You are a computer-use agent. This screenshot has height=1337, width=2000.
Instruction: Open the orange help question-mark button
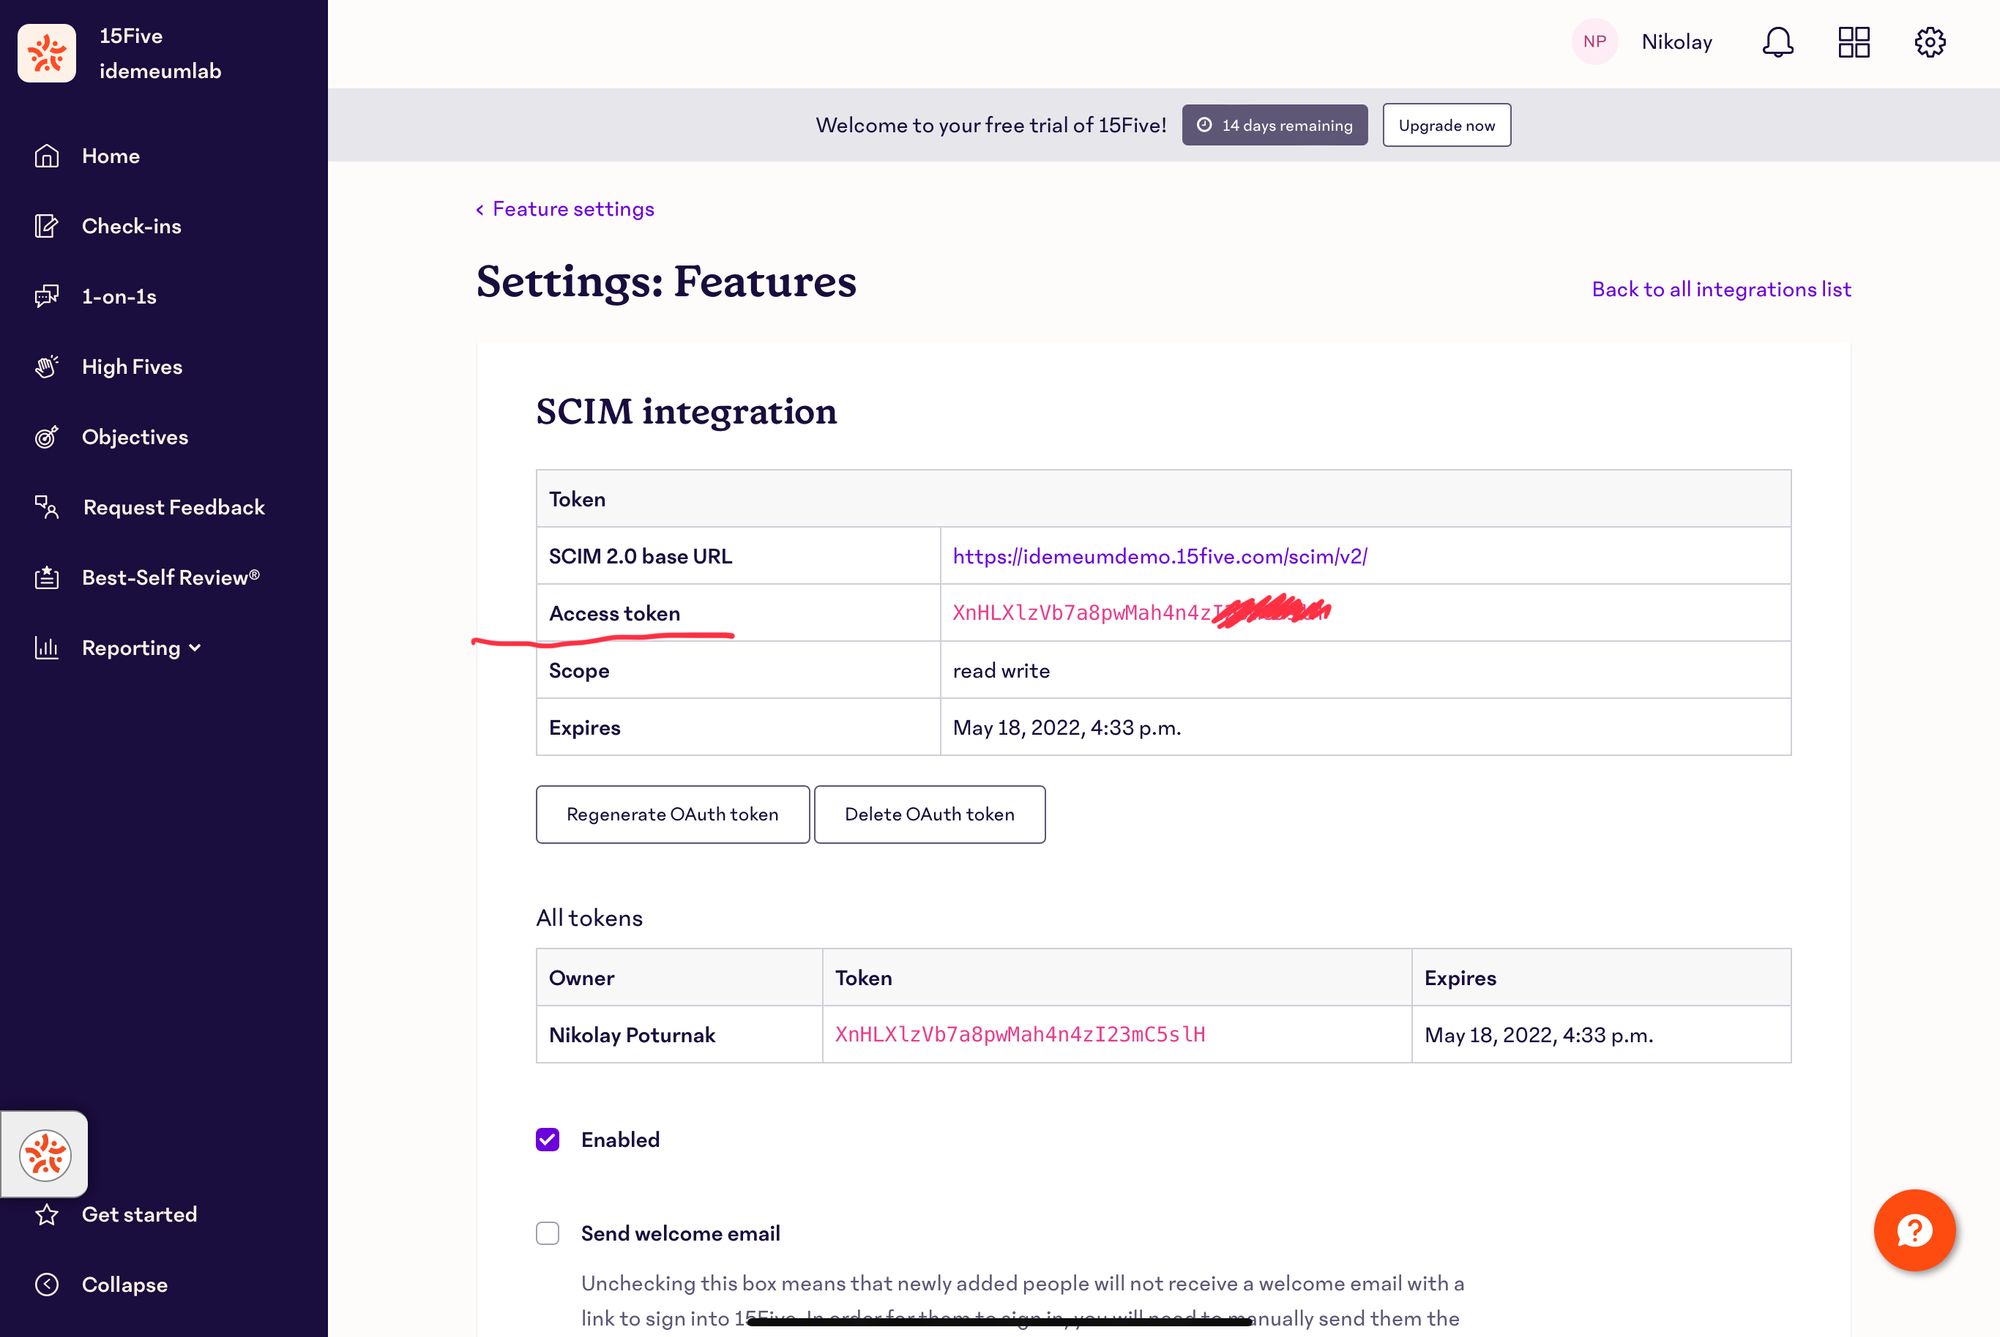click(1914, 1230)
